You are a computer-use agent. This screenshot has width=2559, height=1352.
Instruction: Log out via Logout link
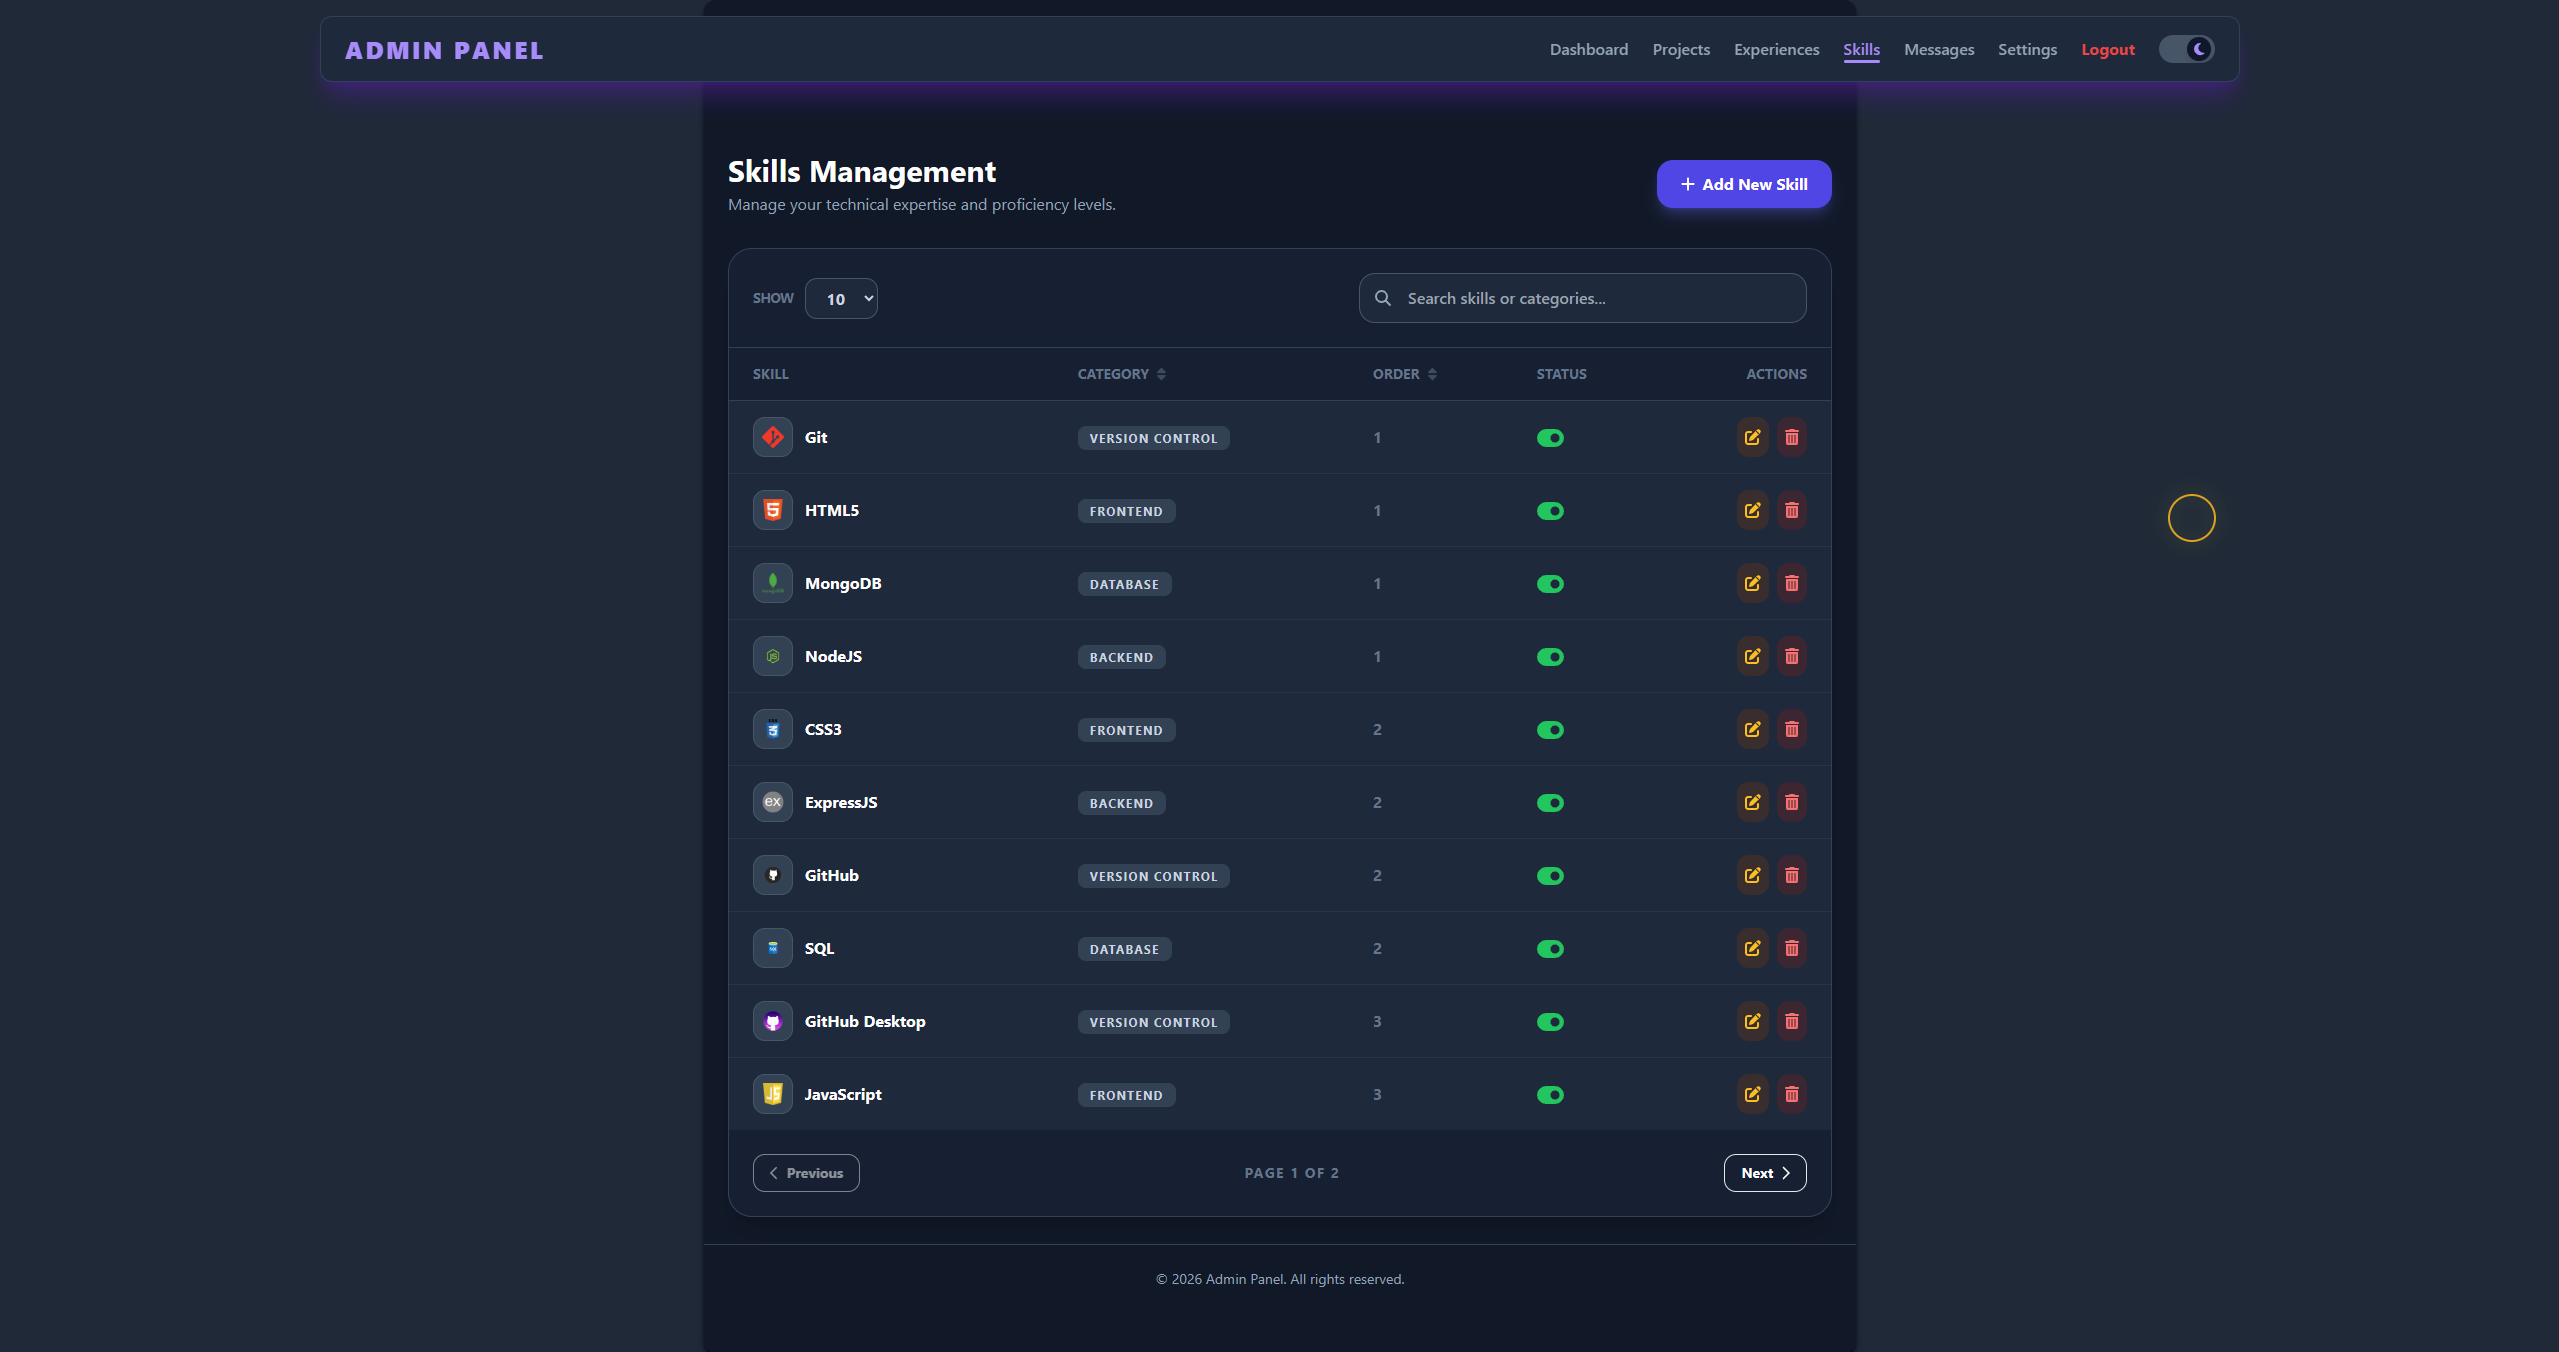tap(2108, 49)
